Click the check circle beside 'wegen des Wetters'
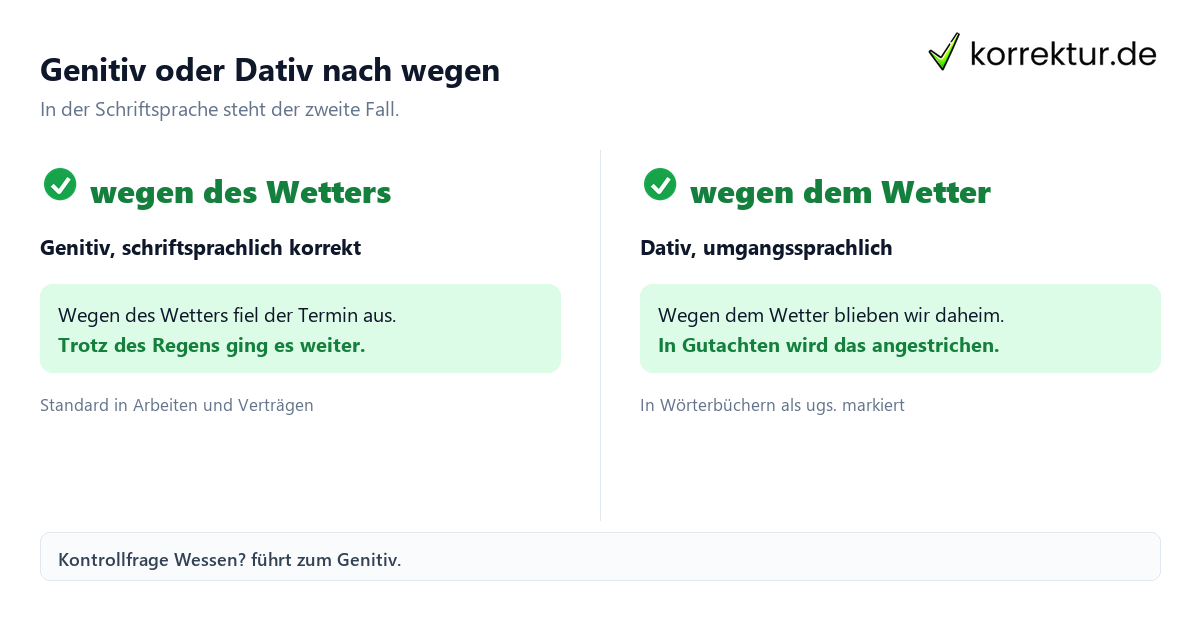The width and height of the screenshot is (1200, 630). point(60,184)
